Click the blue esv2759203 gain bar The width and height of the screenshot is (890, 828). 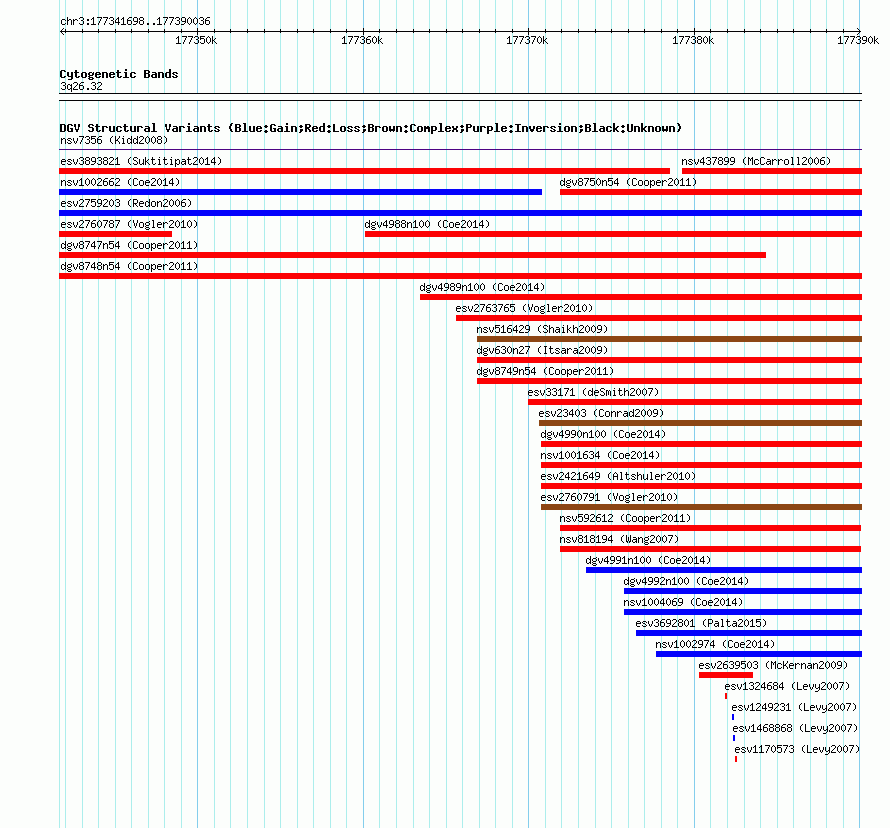(x=460, y=213)
